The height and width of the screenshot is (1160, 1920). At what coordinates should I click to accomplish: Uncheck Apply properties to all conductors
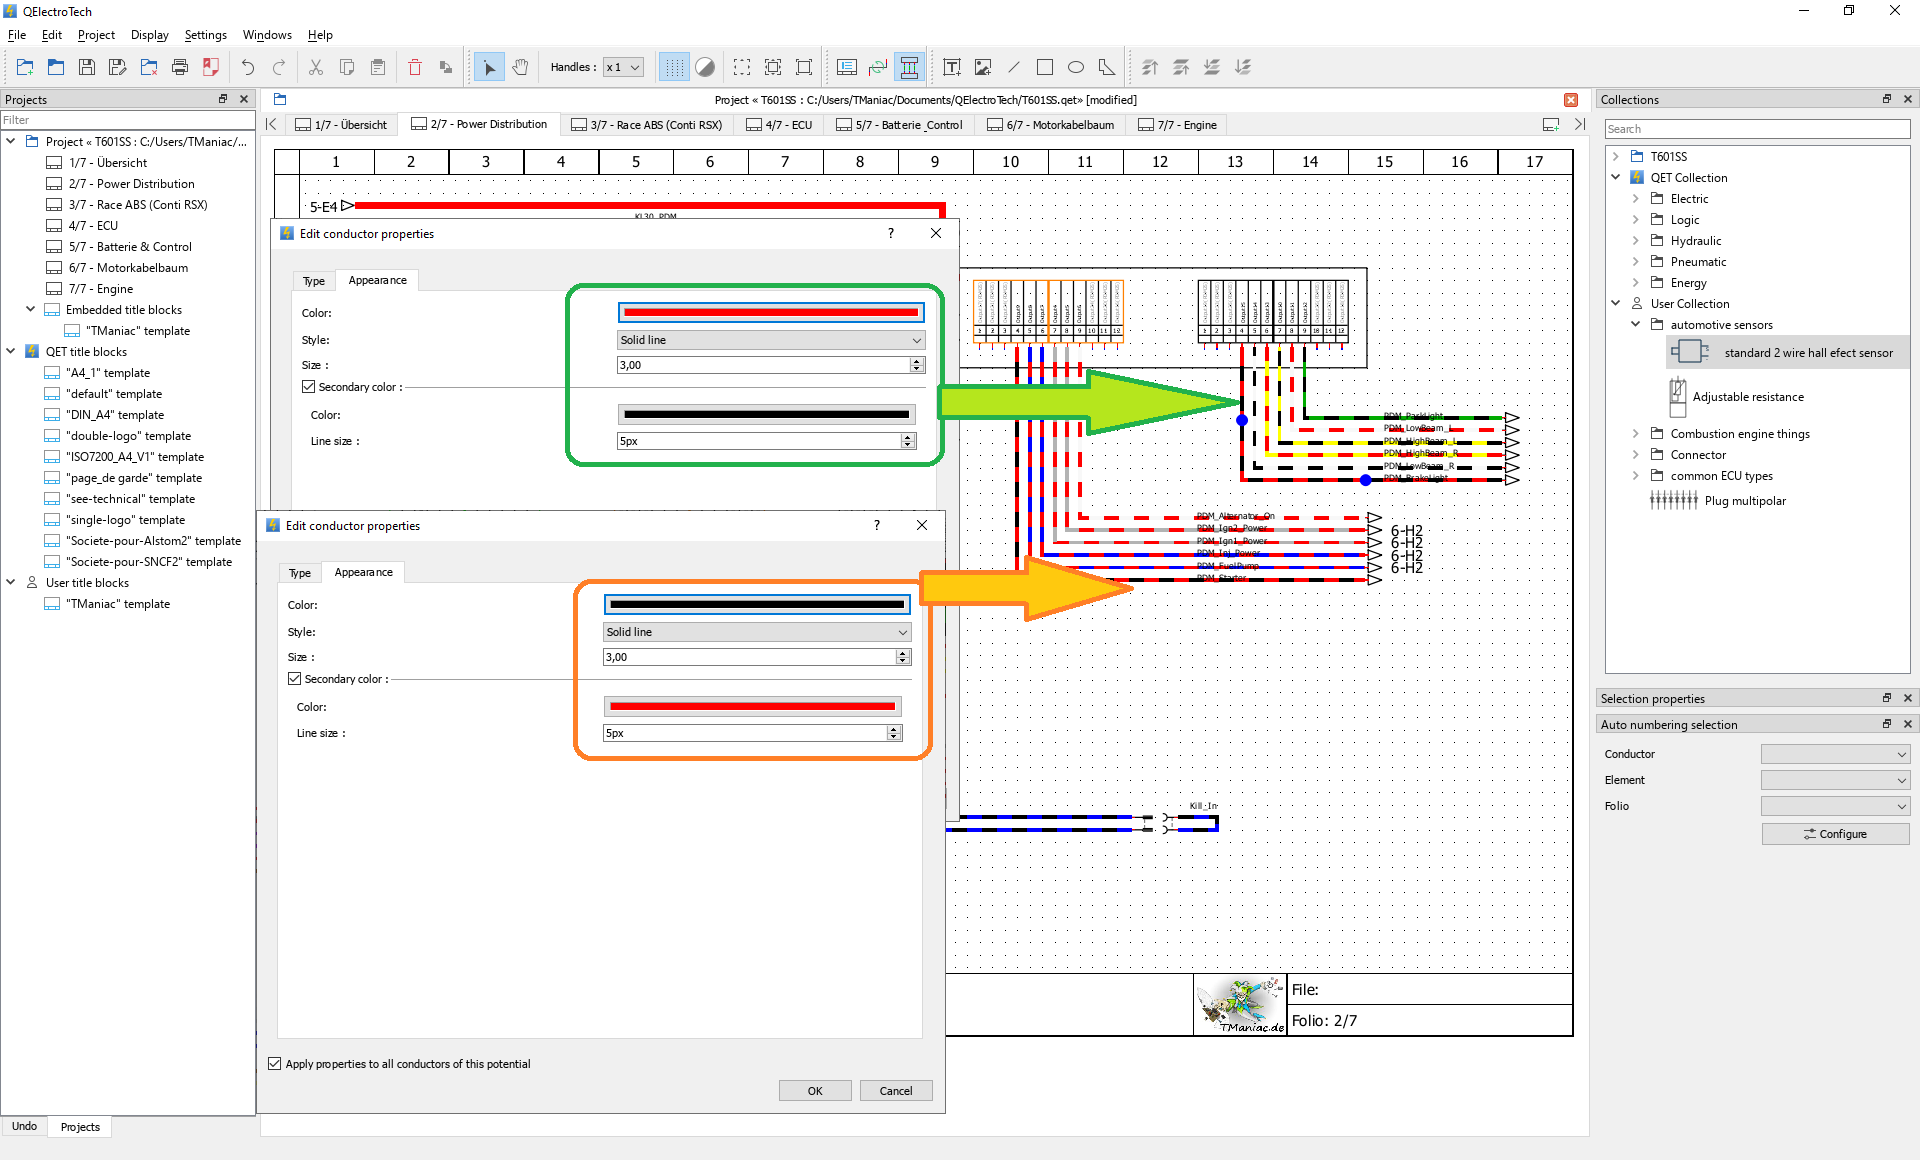pyautogui.click(x=275, y=1064)
